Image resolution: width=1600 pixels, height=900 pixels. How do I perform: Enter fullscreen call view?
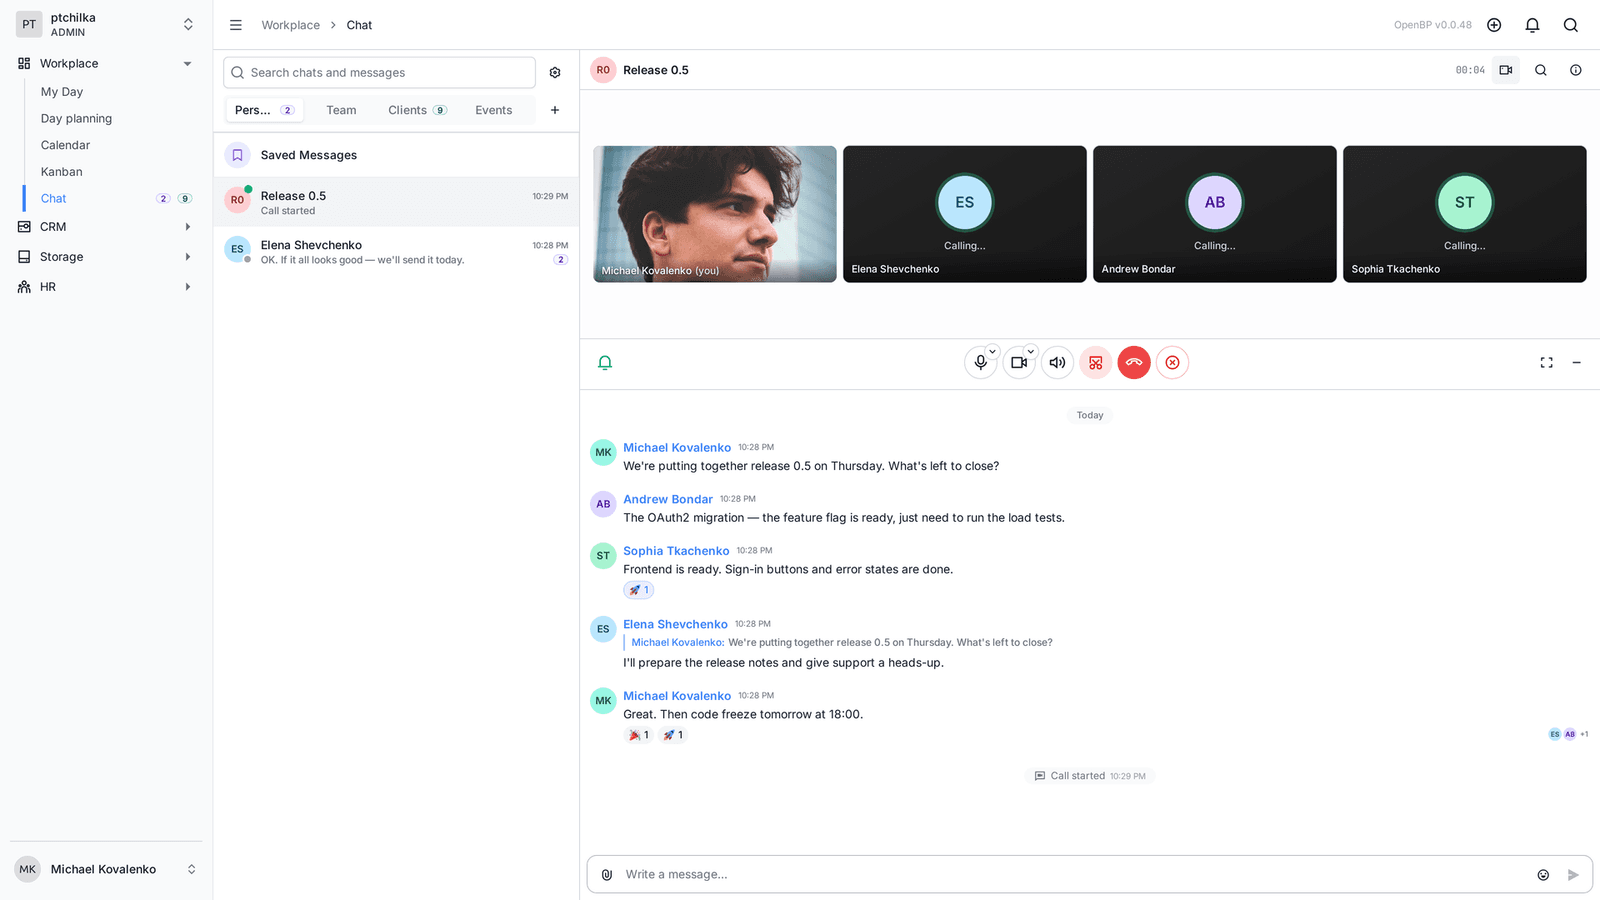pos(1546,363)
